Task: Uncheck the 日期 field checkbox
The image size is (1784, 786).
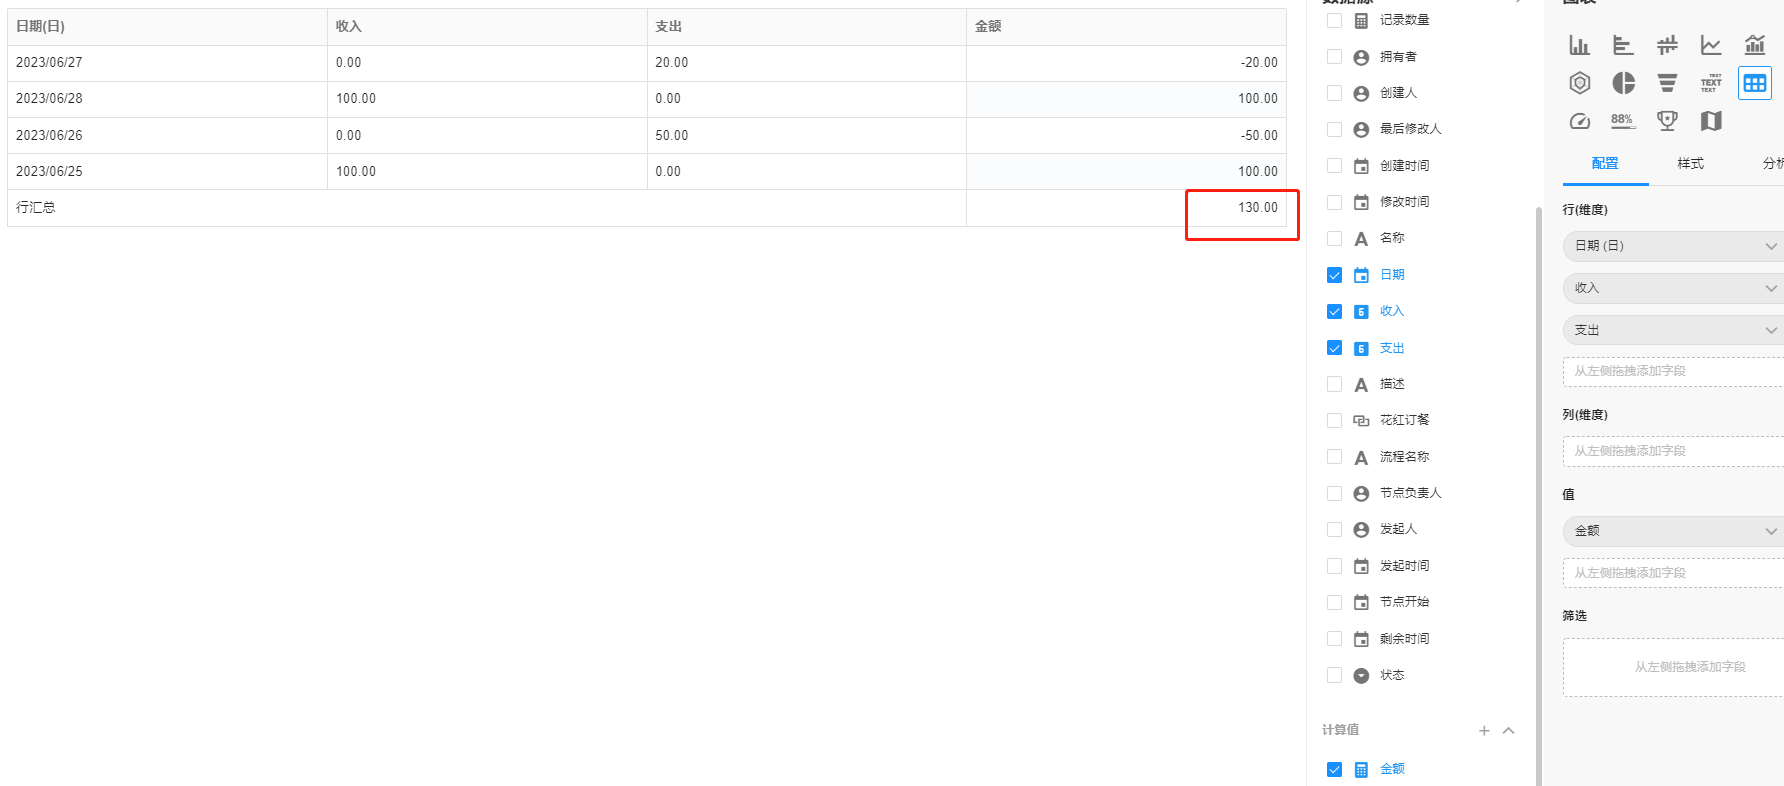Action: 1334,275
